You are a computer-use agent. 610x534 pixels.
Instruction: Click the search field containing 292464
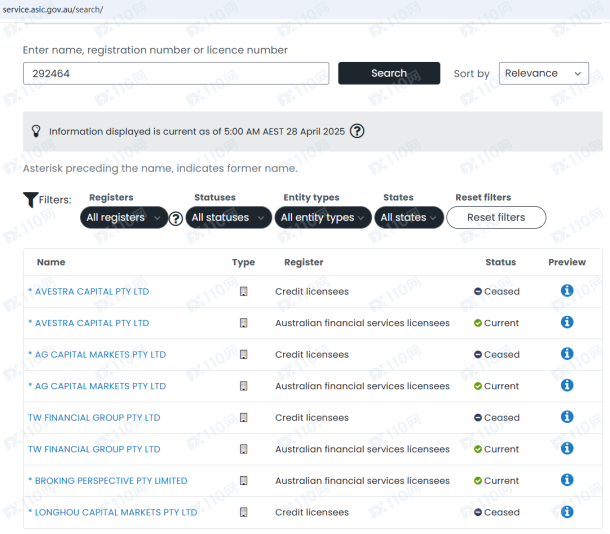tap(176, 73)
